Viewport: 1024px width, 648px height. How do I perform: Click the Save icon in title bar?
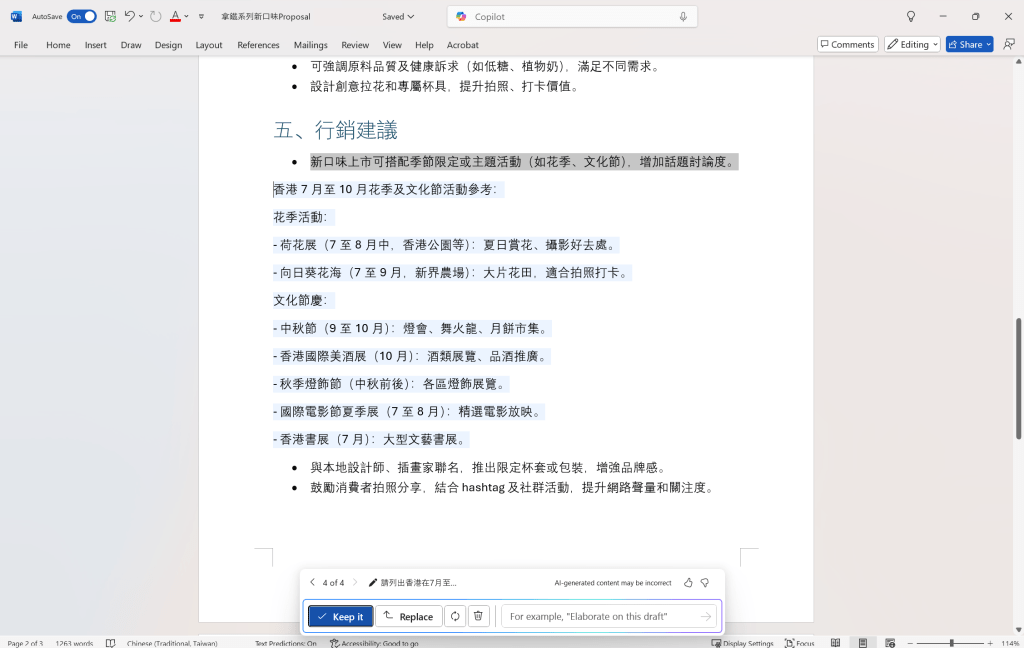point(110,16)
